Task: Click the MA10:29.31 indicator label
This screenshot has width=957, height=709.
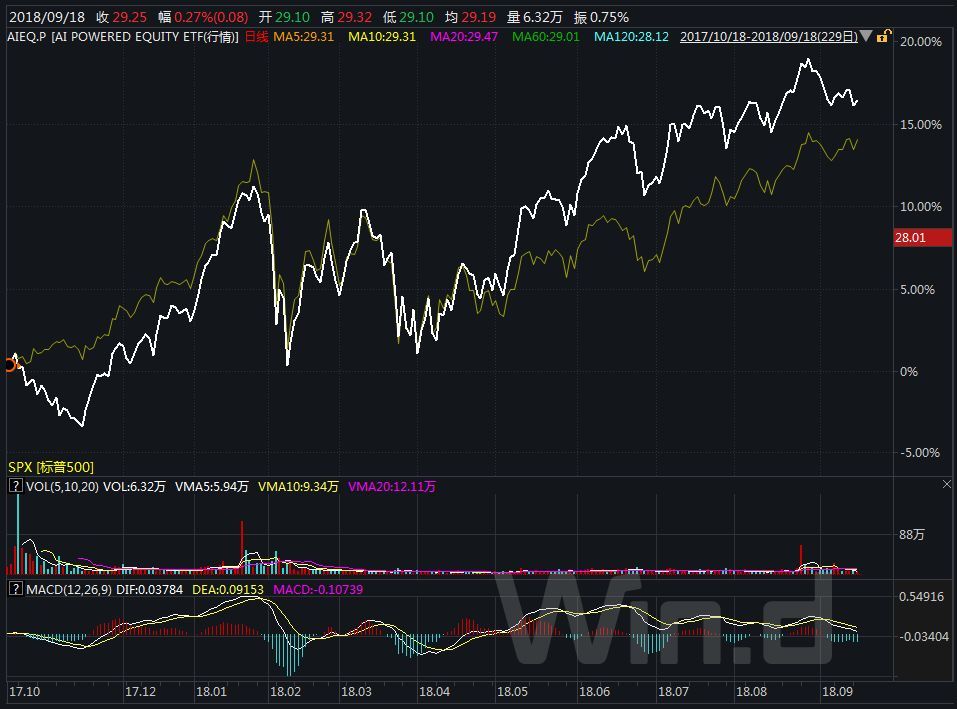Action: click(x=381, y=37)
